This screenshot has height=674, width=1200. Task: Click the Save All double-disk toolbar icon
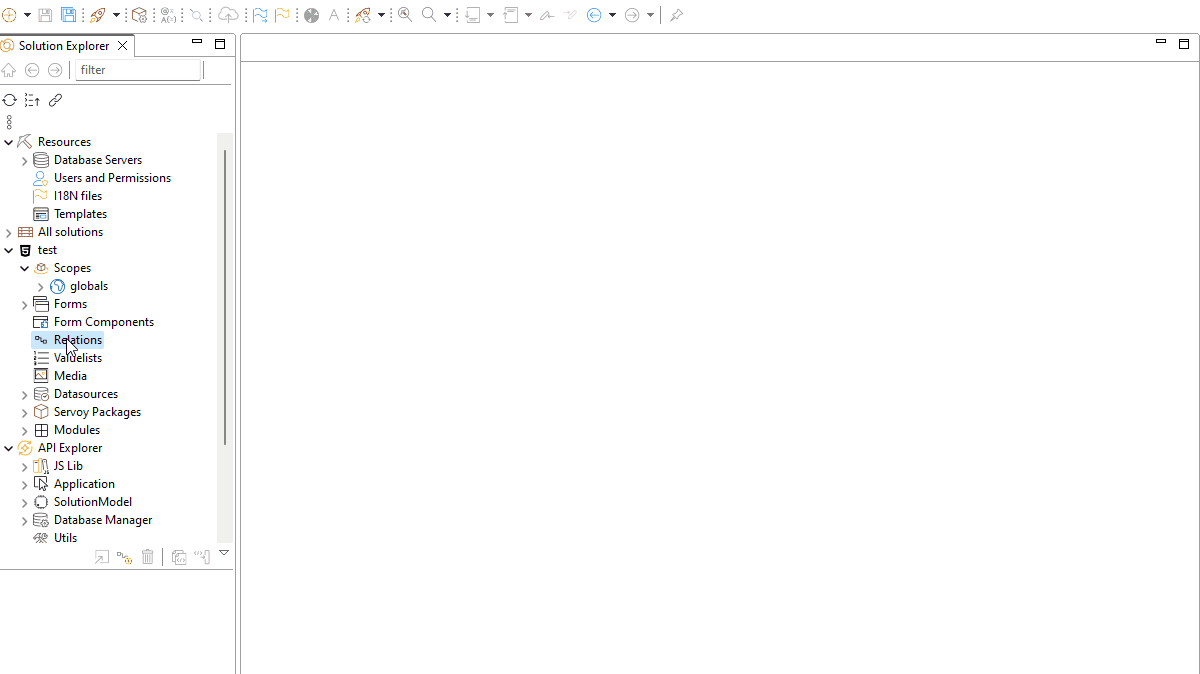[x=68, y=15]
